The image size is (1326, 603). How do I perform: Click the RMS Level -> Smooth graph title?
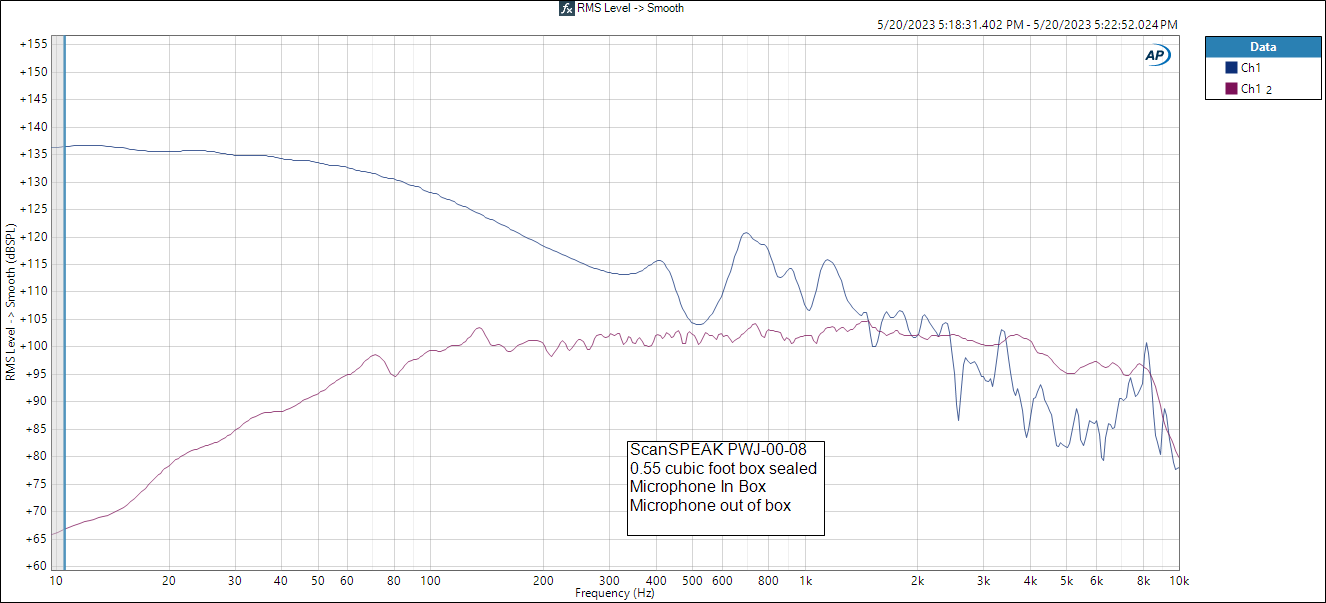[x=630, y=8]
